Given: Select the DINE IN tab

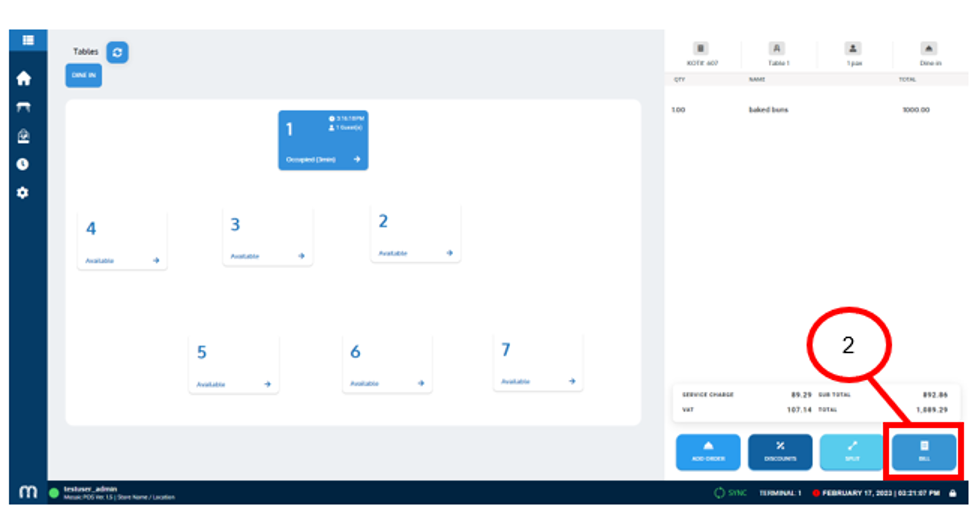Looking at the screenshot, I should coord(84,76).
